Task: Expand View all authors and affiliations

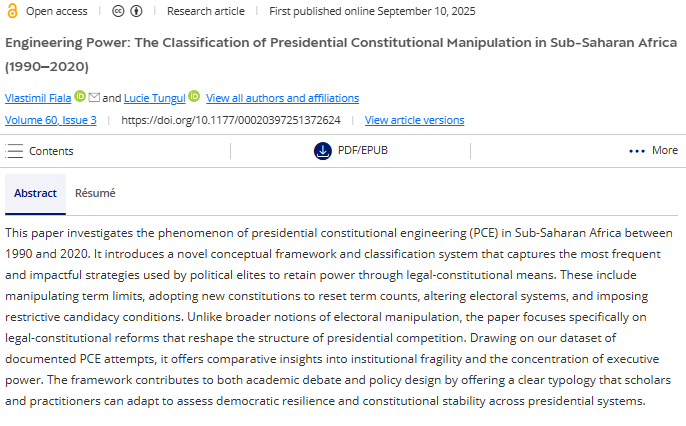Action: pos(282,98)
